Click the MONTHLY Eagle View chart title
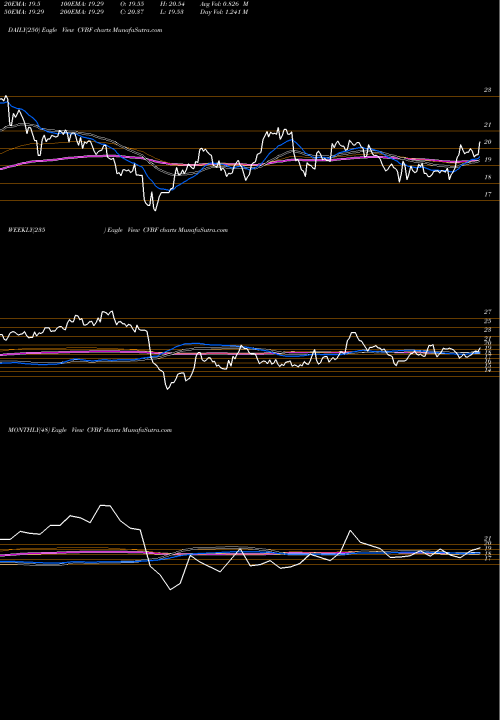 pos(90,430)
